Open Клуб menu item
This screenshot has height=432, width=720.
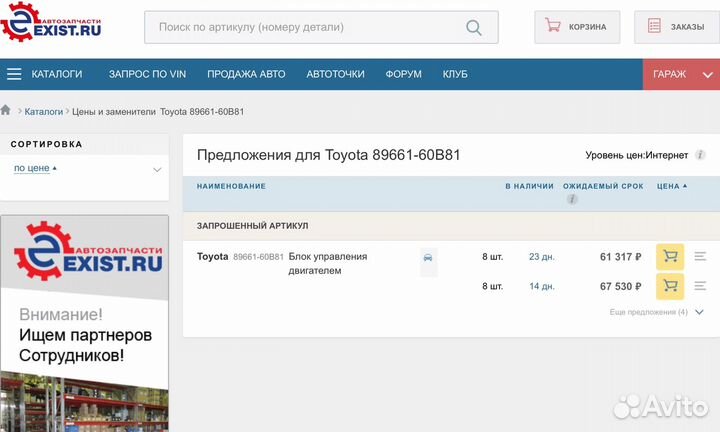pos(455,74)
